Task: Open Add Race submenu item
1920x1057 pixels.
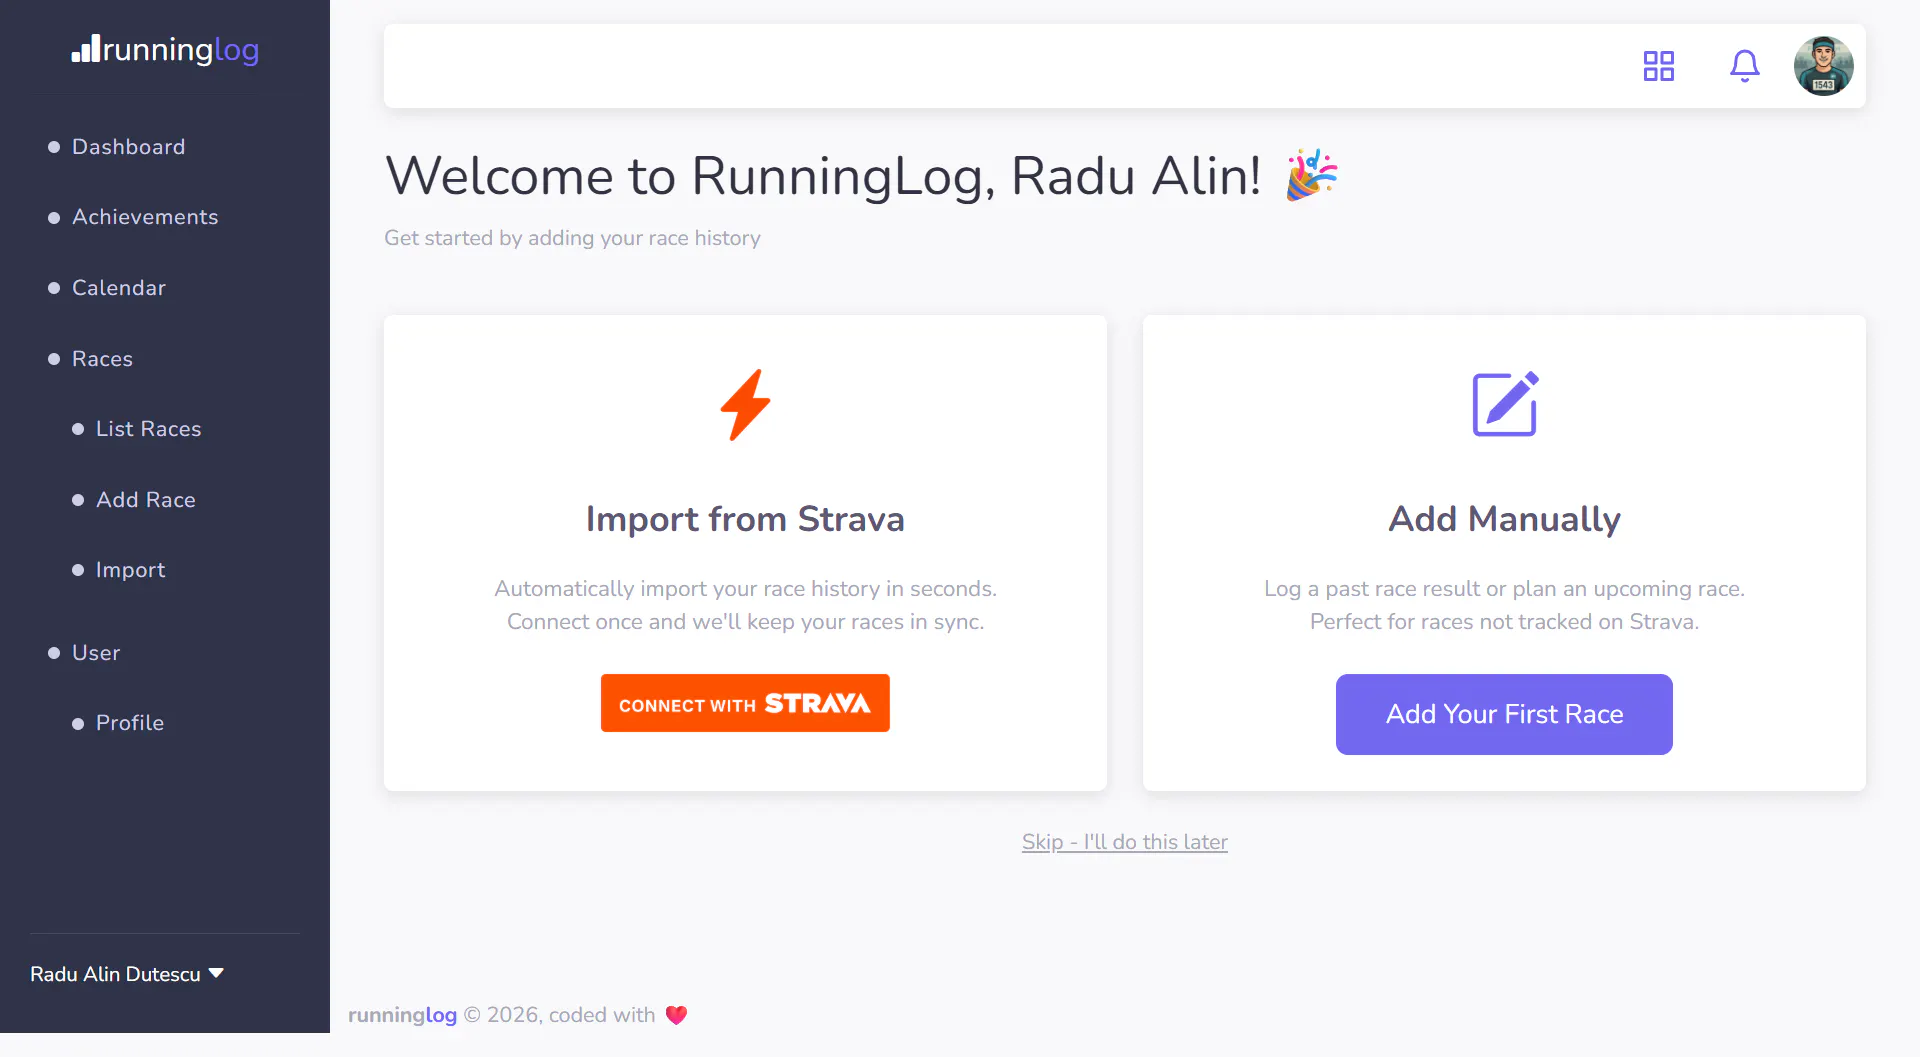Action: click(x=145, y=500)
